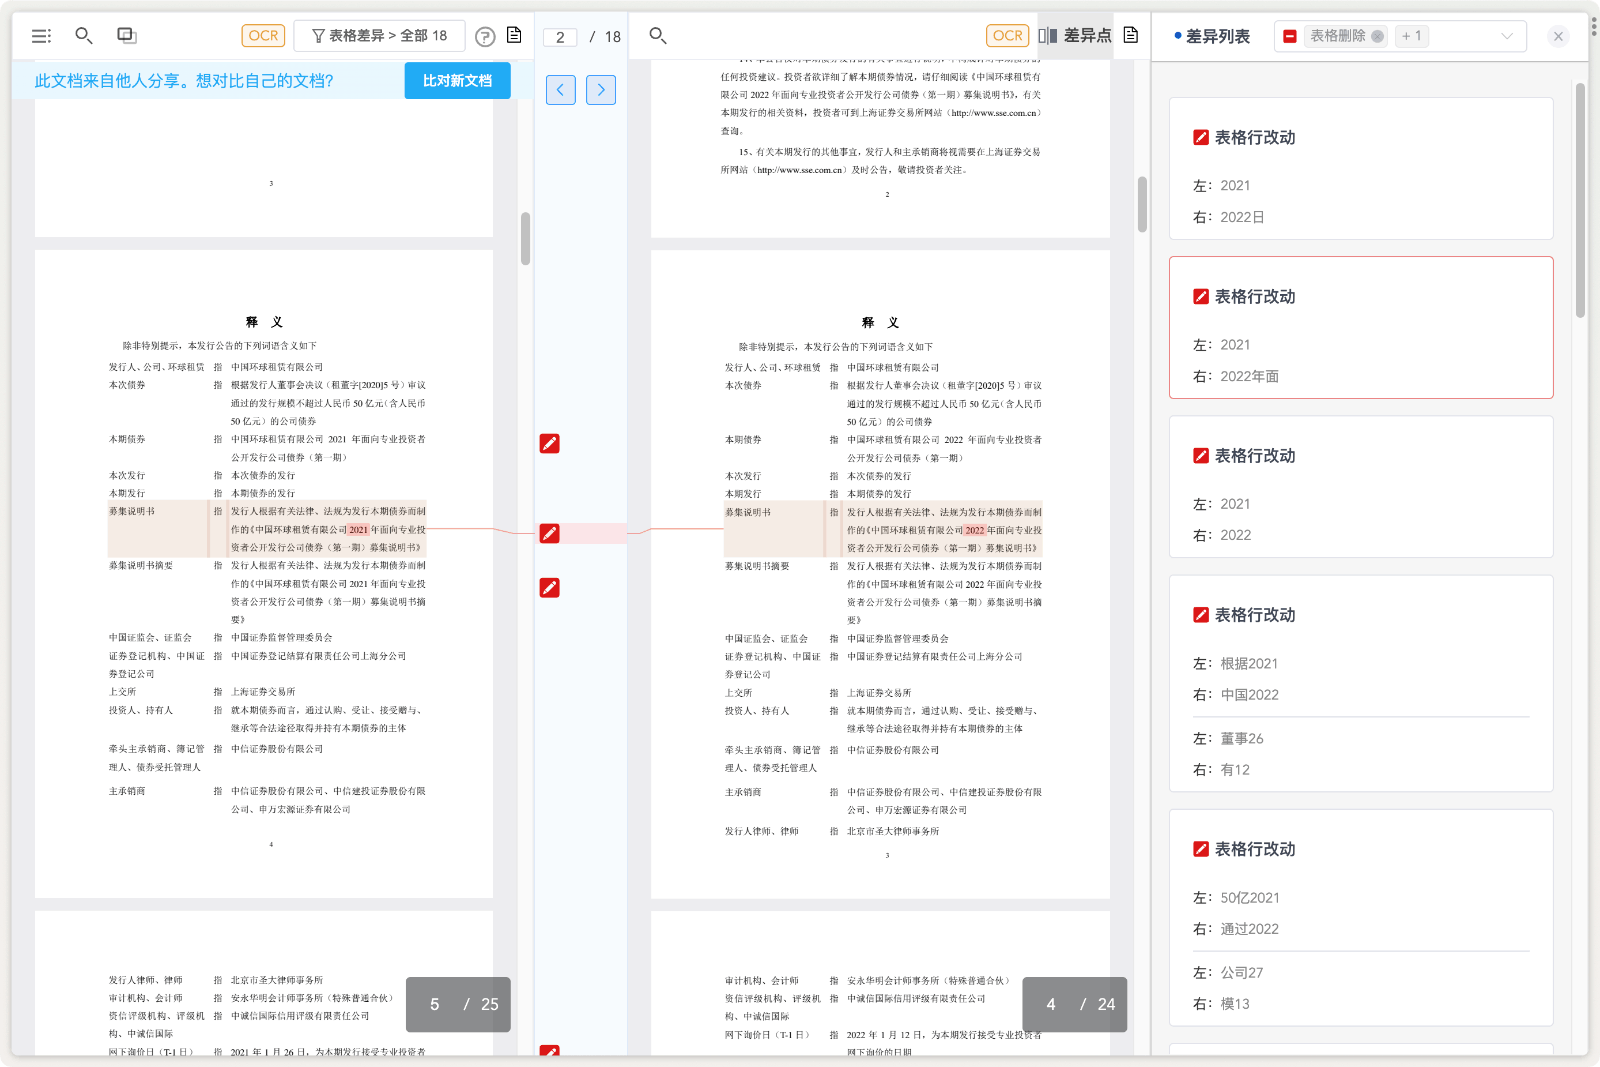Open the help question-mark icon

pos(485,35)
